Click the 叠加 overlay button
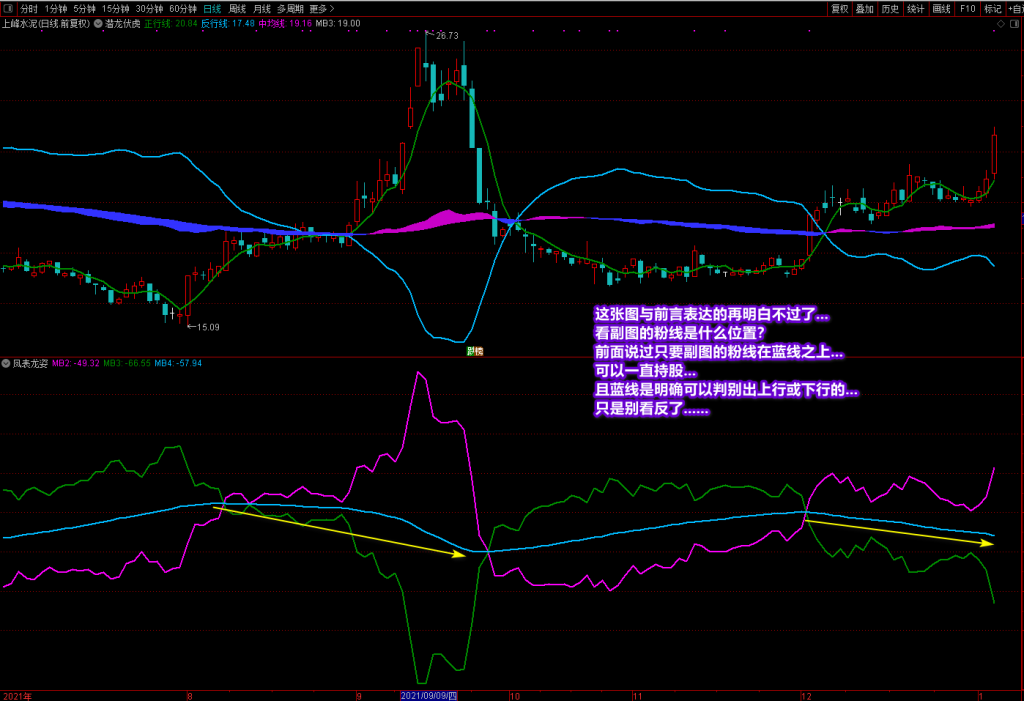This screenshot has height=701, width=1024. tap(865, 8)
